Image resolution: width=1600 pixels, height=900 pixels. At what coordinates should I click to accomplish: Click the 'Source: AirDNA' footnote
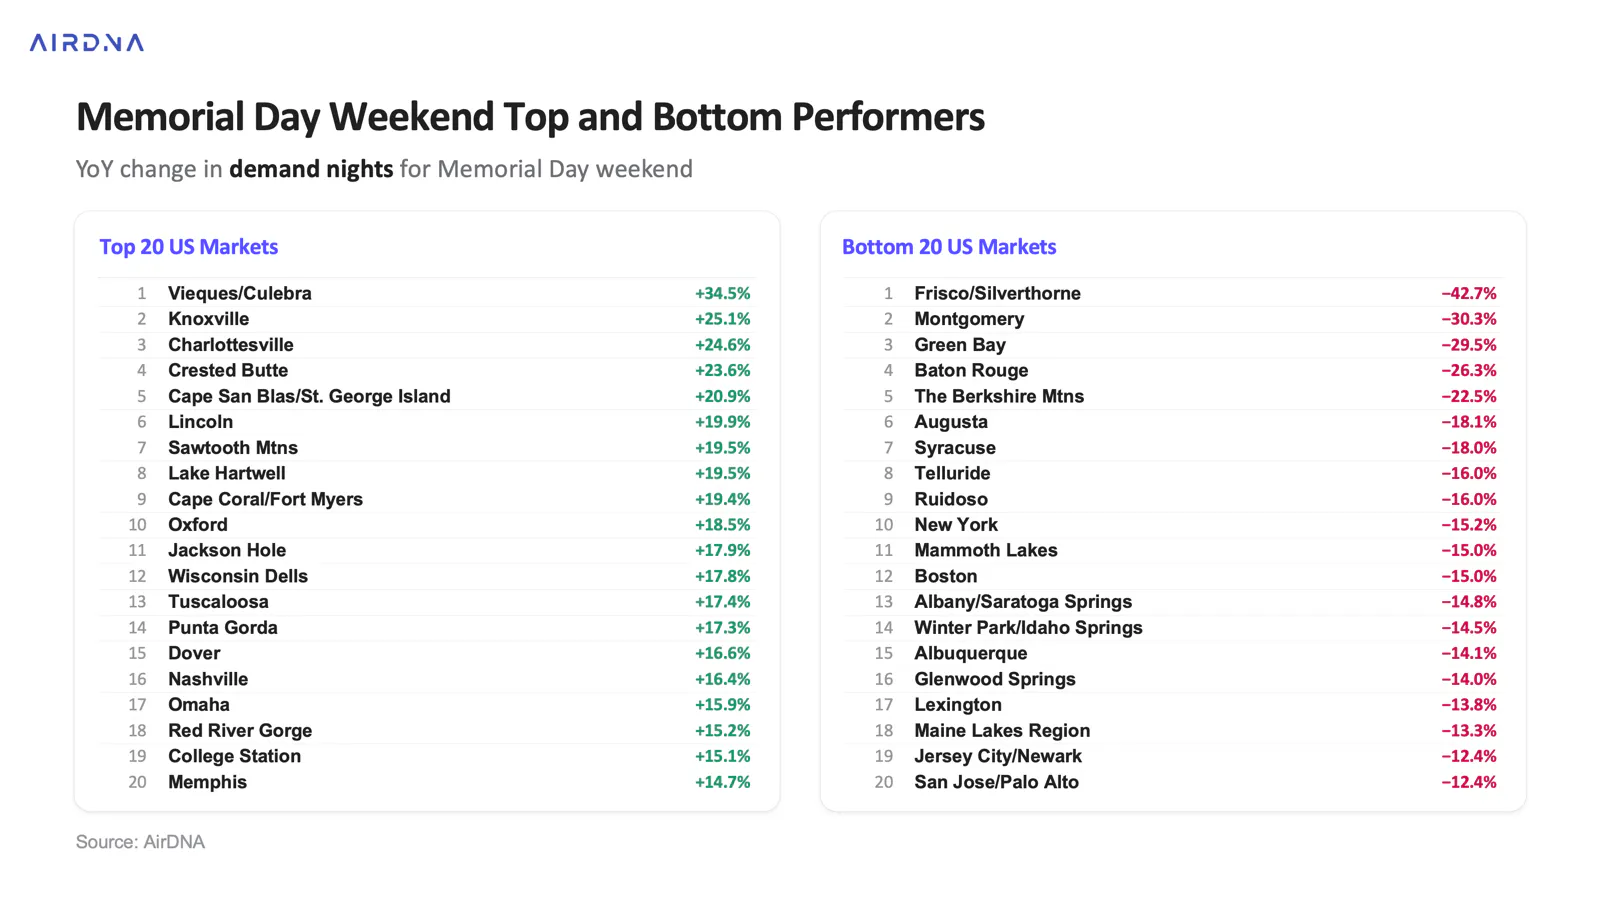coord(140,842)
